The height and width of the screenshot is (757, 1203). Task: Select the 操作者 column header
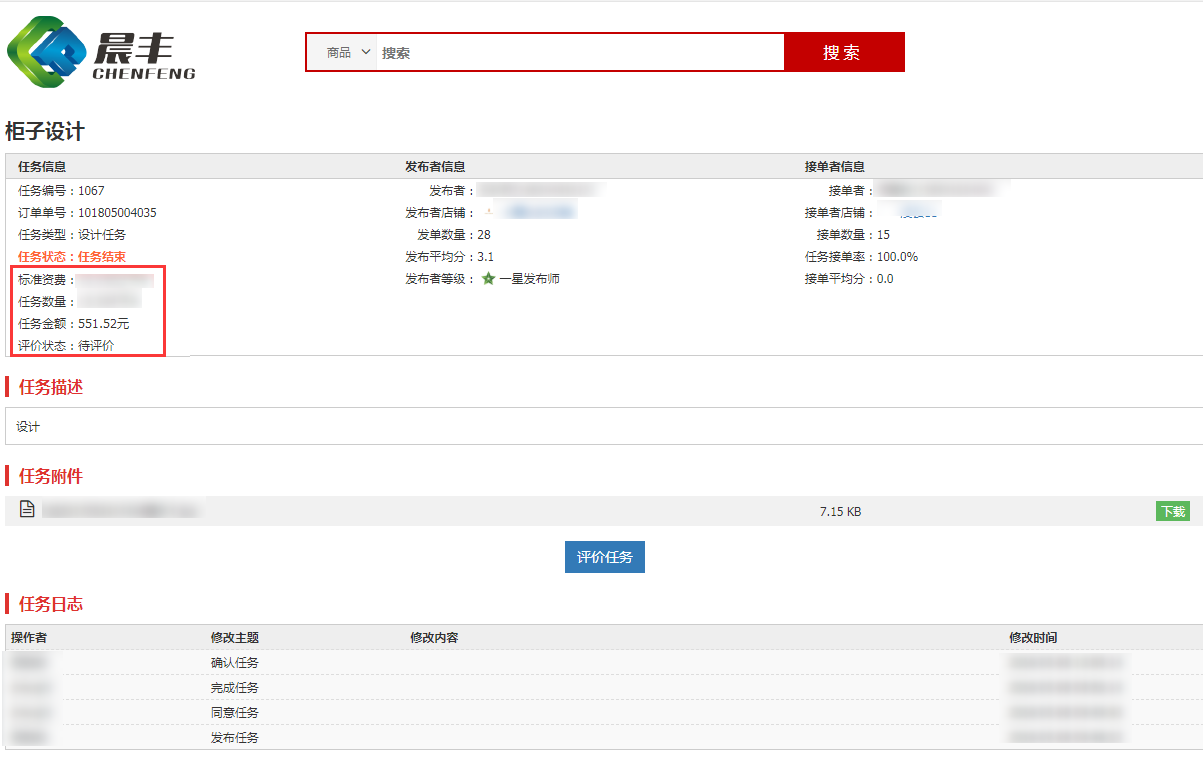click(29, 638)
